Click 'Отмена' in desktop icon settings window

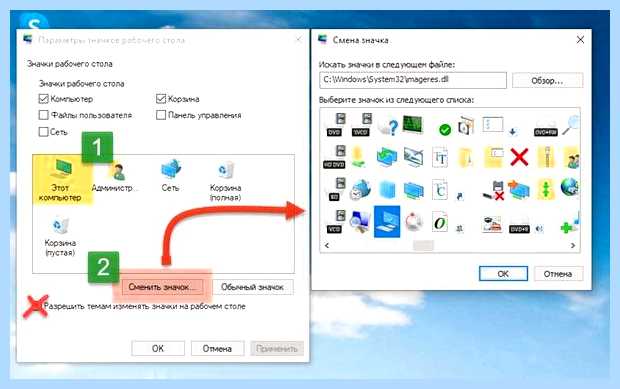[x=217, y=348]
